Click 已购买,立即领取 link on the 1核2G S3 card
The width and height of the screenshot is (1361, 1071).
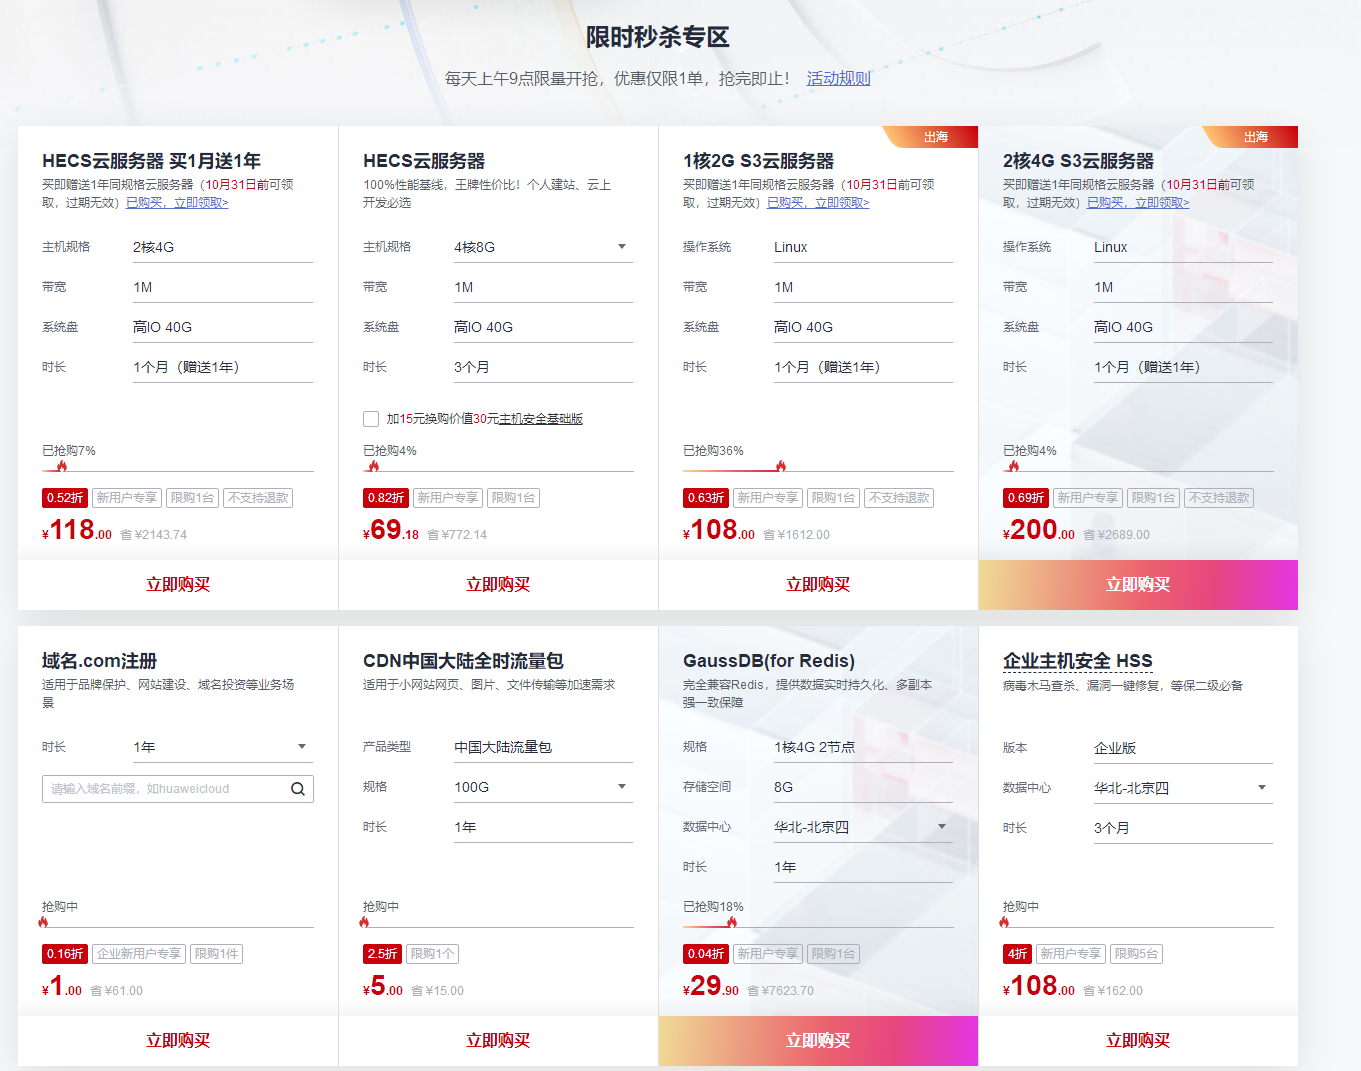coord(818,203)
